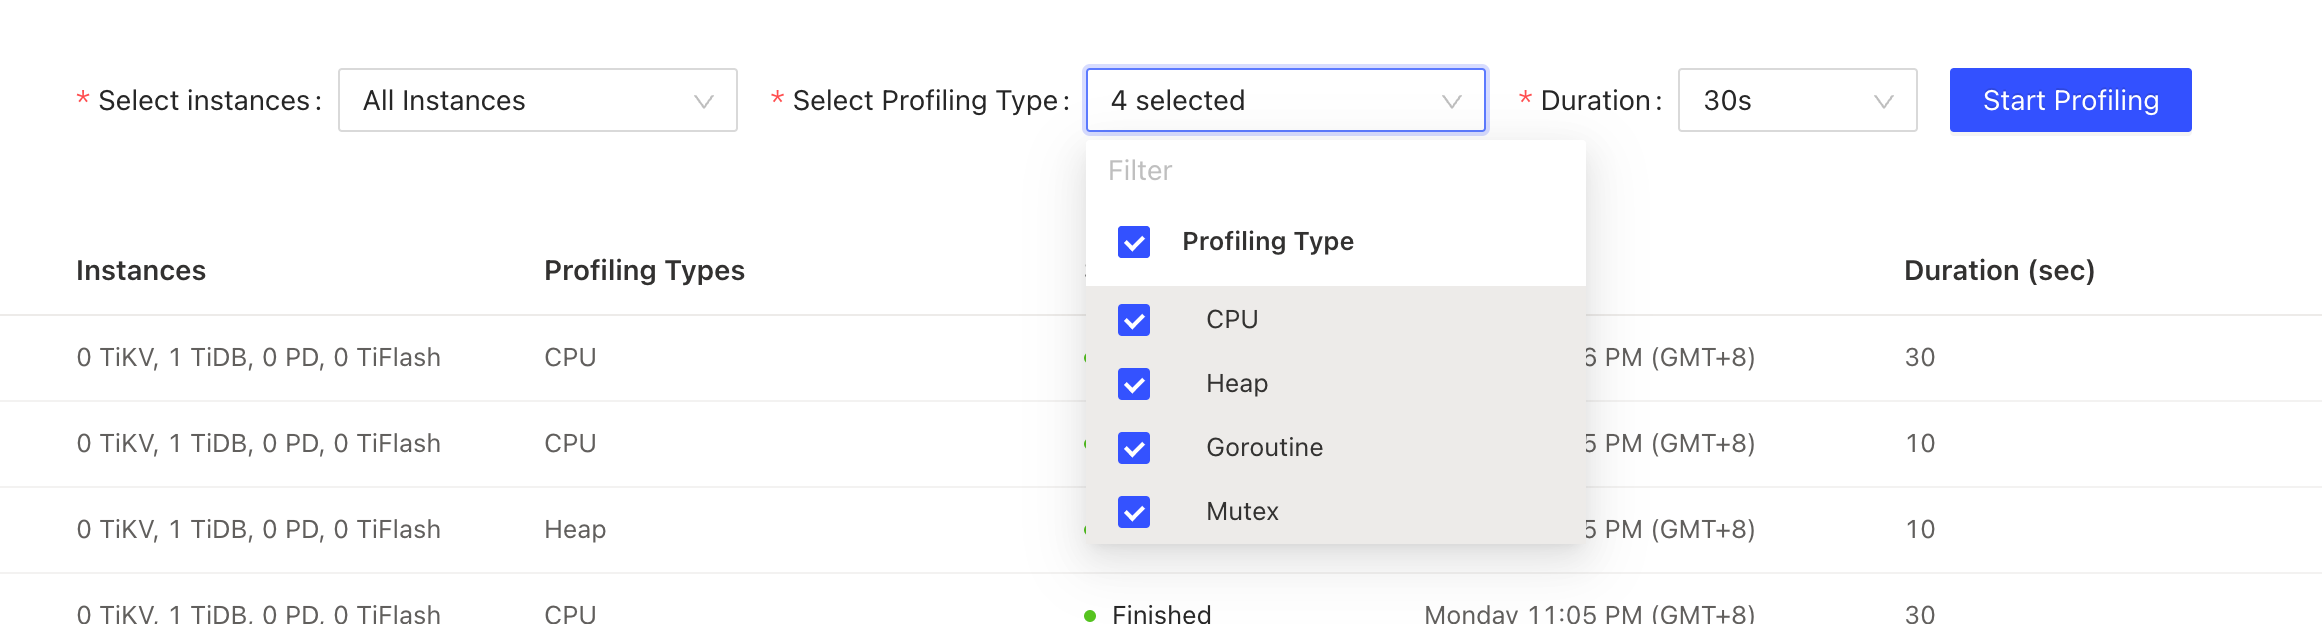This screenshot has width=2322, height=624.
Task: Click the Filter input field
Action: pos(1335,171)
